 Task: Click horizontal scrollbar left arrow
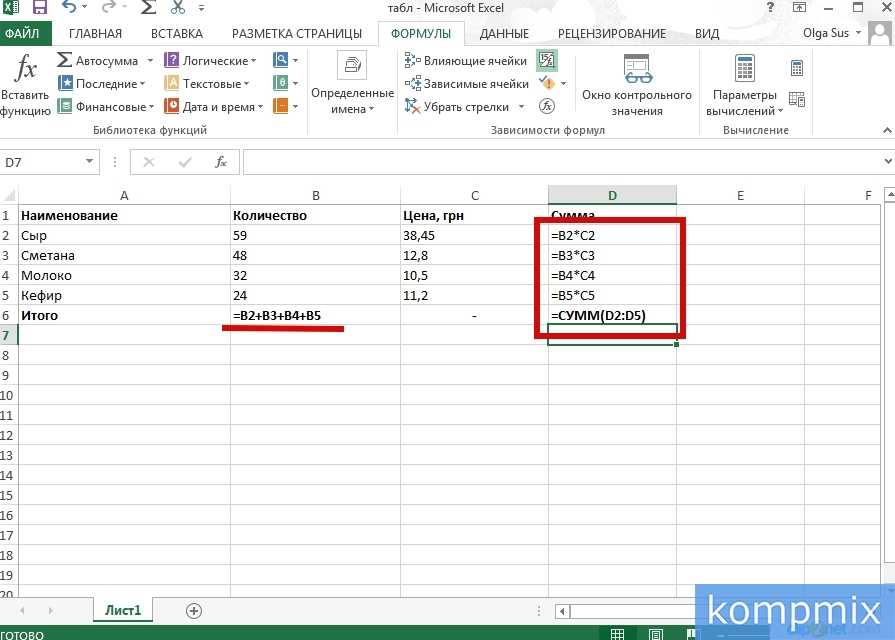562,611
